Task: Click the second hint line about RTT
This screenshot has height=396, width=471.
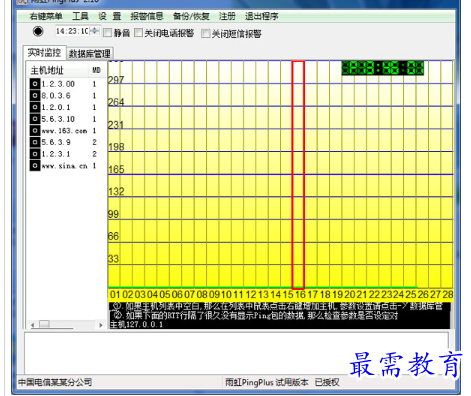Action: (255, 315)
